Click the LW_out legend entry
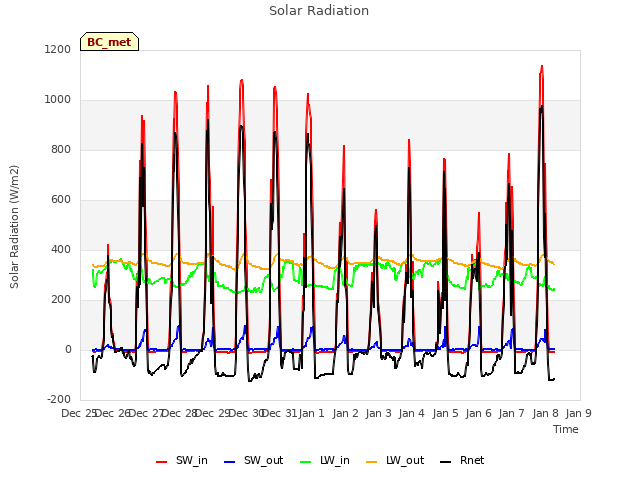Screen dimensions: 640x480 pos(395,460)
